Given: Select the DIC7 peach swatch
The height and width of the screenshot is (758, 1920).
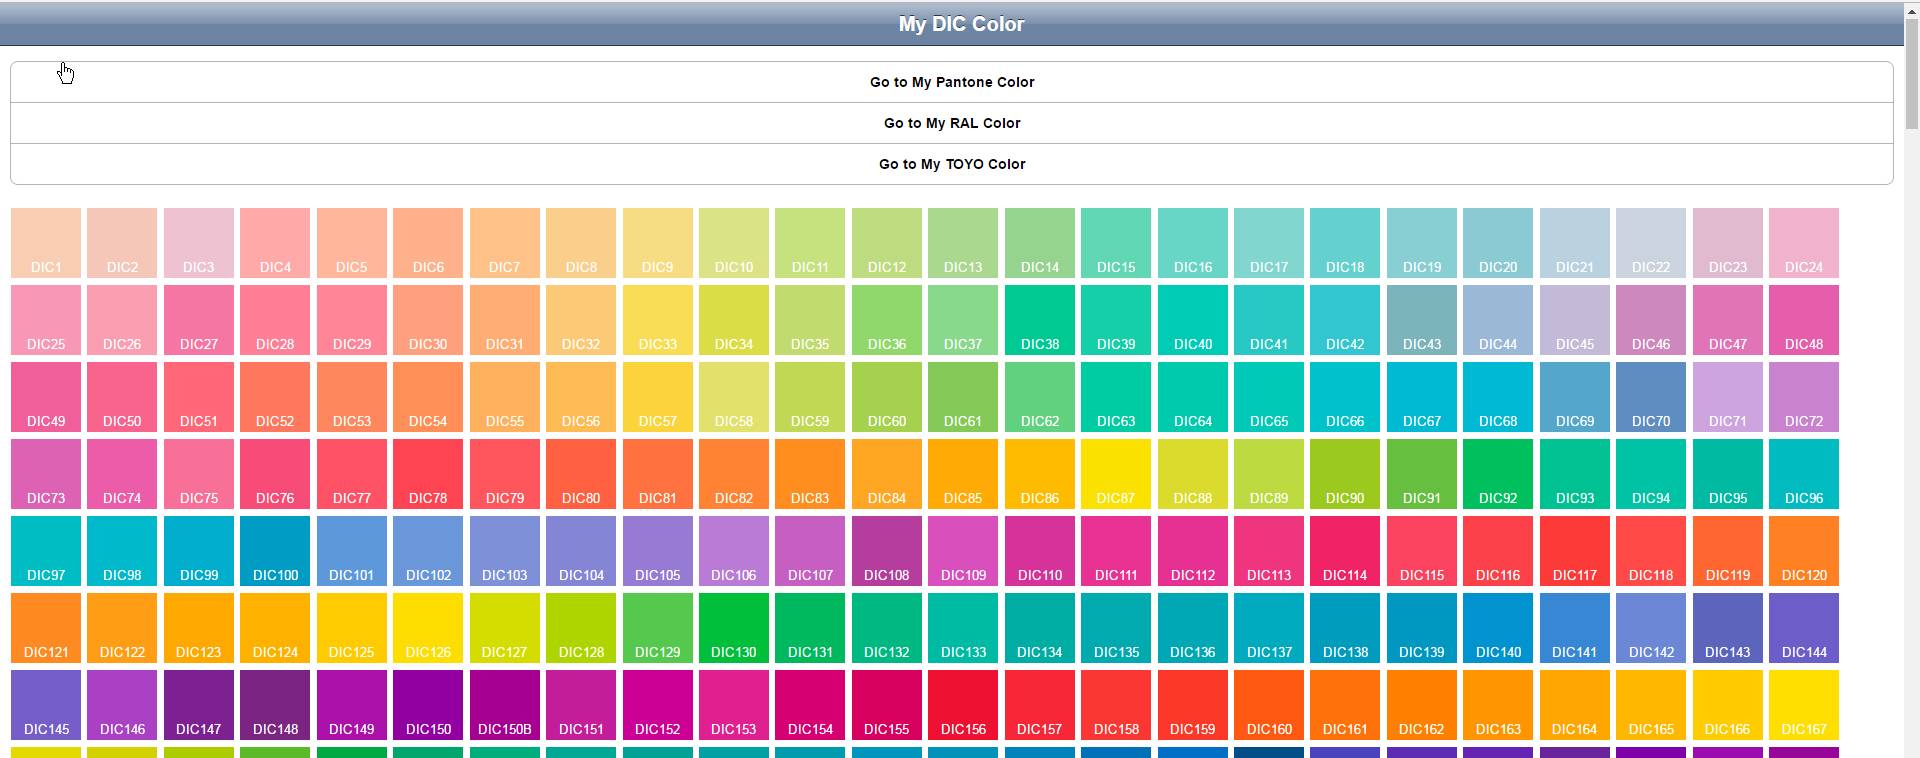Looking at the screenshot, I should [505, 243].
